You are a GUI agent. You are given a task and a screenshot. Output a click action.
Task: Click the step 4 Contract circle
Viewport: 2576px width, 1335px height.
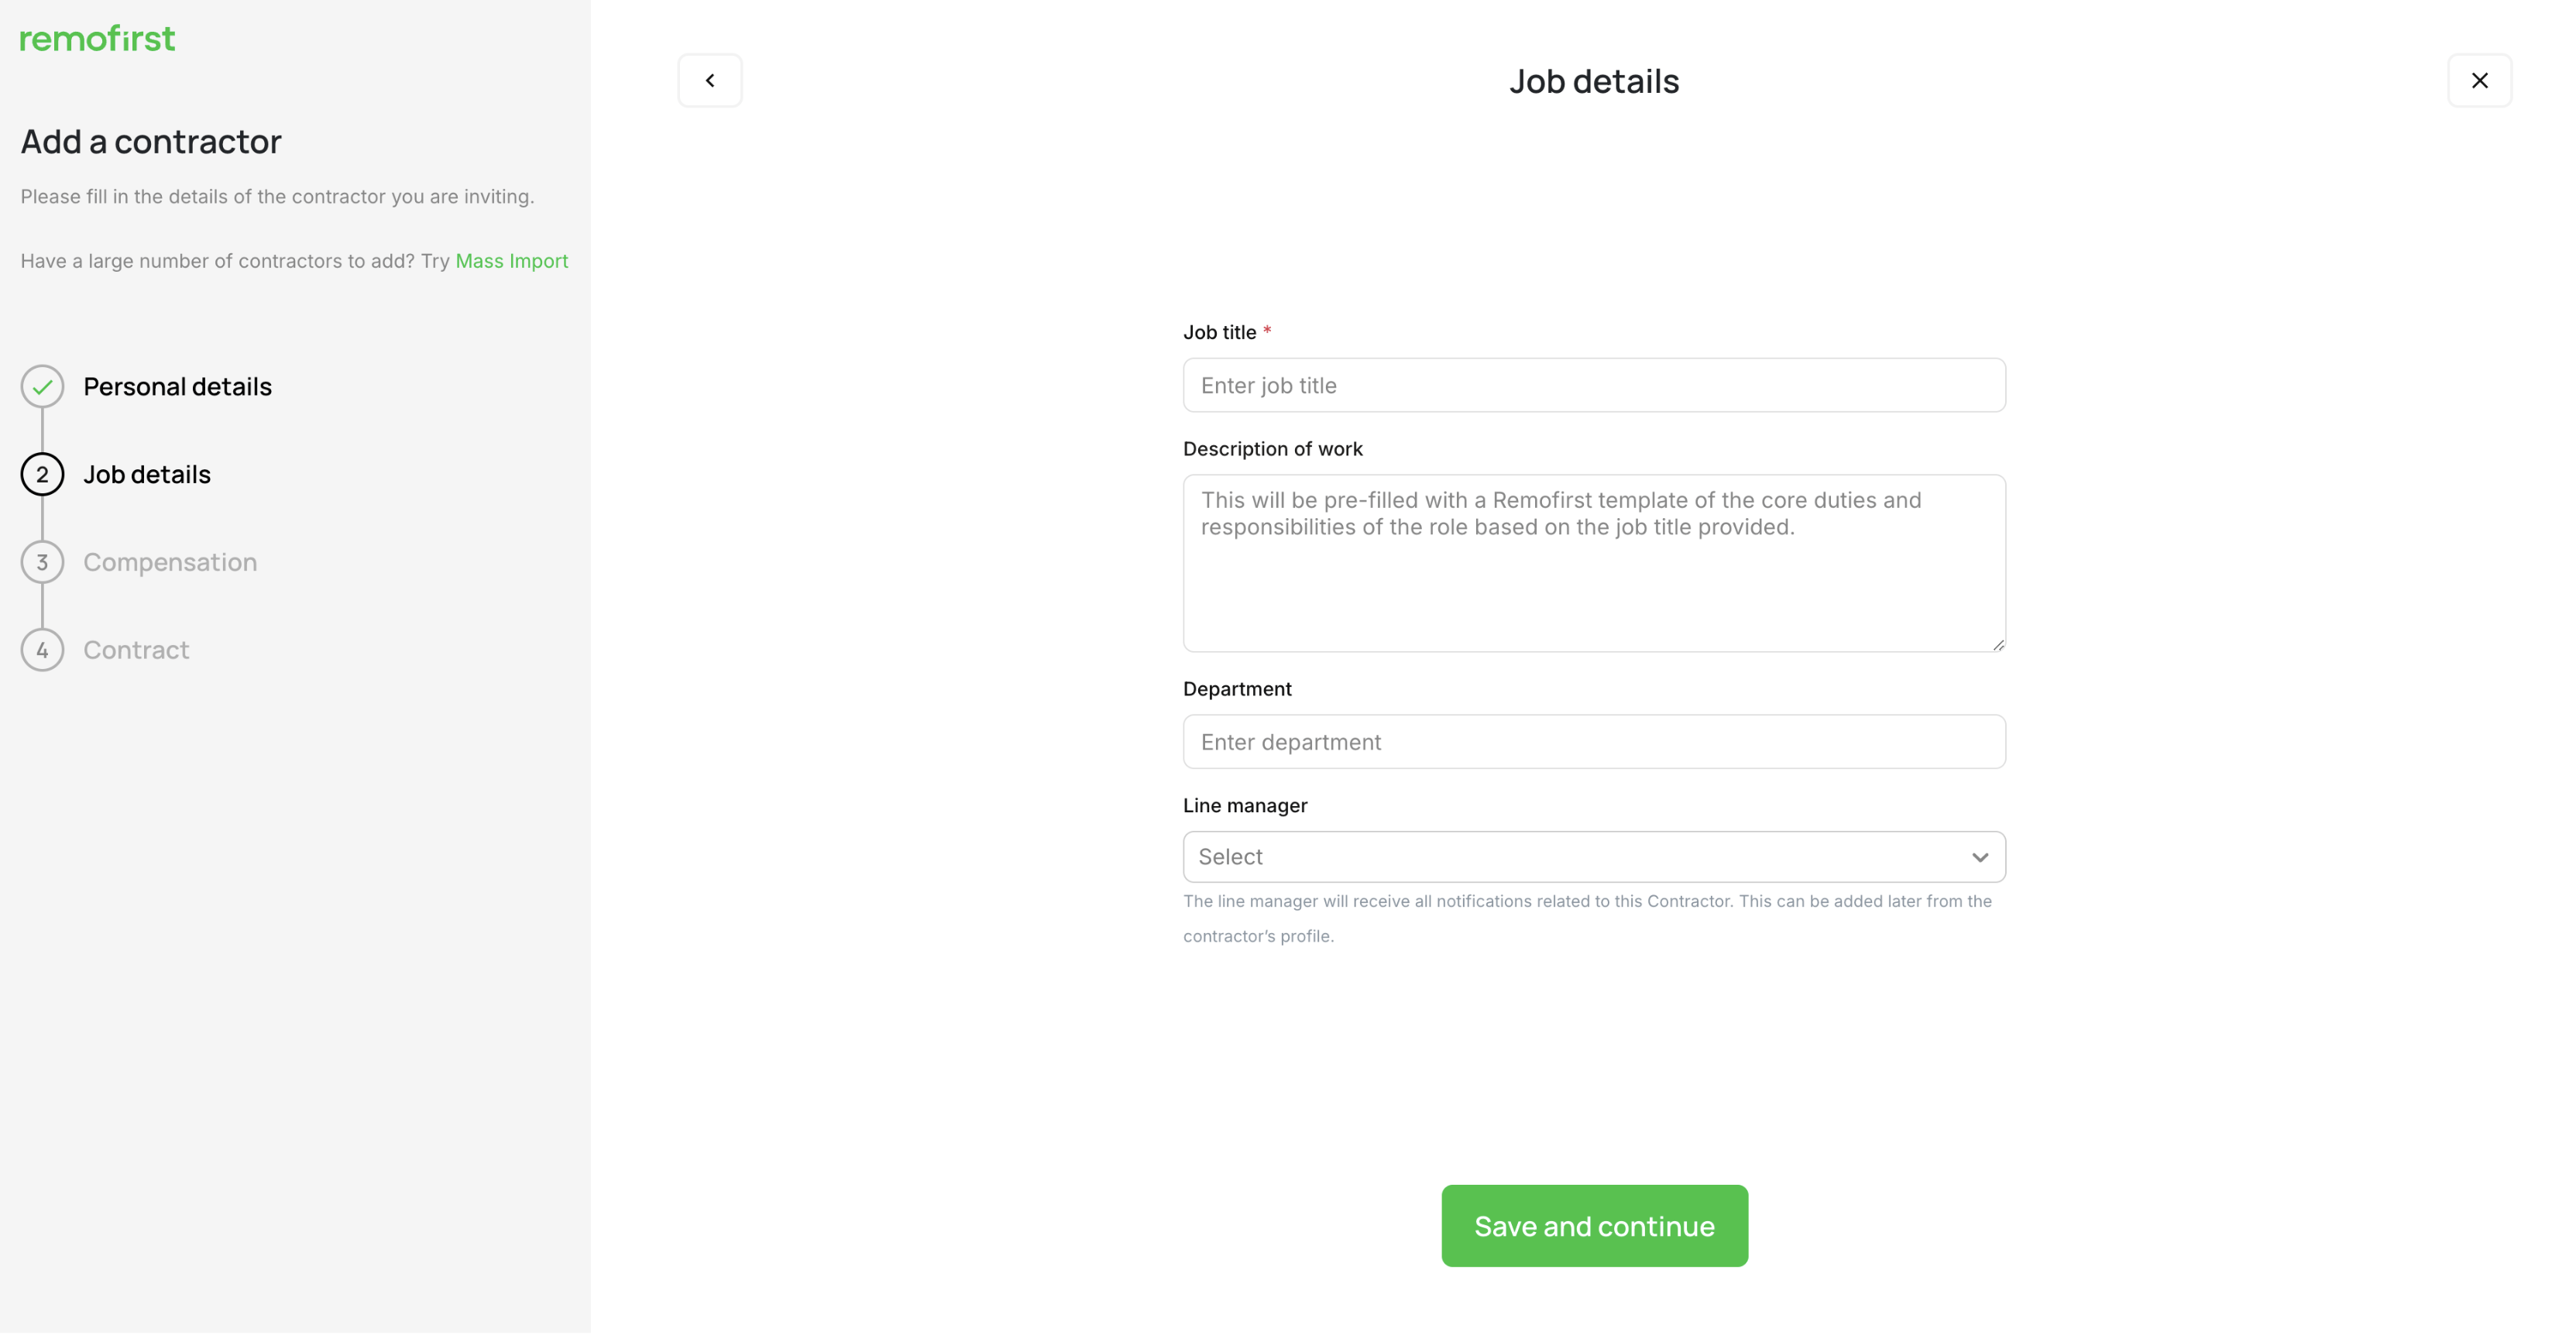coord(42,650)
